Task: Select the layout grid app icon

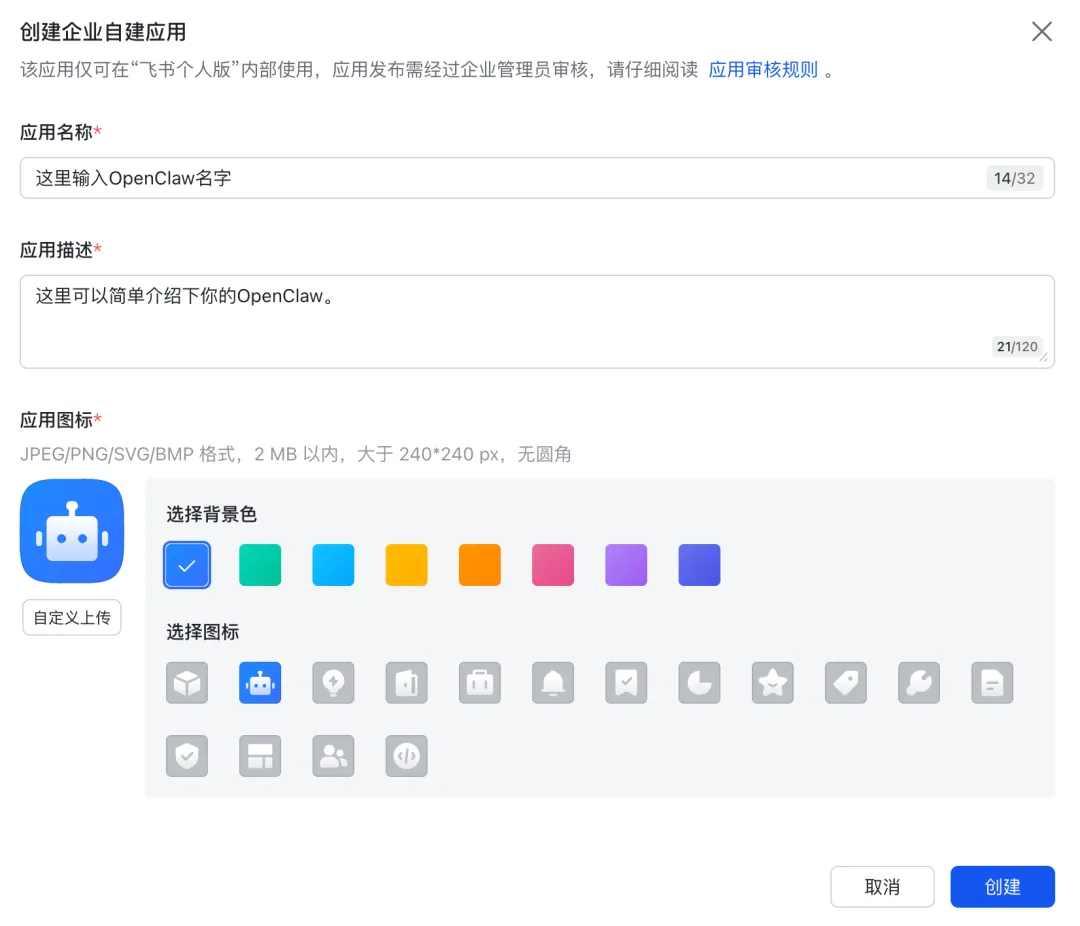Action: click(x=260, y=756)
